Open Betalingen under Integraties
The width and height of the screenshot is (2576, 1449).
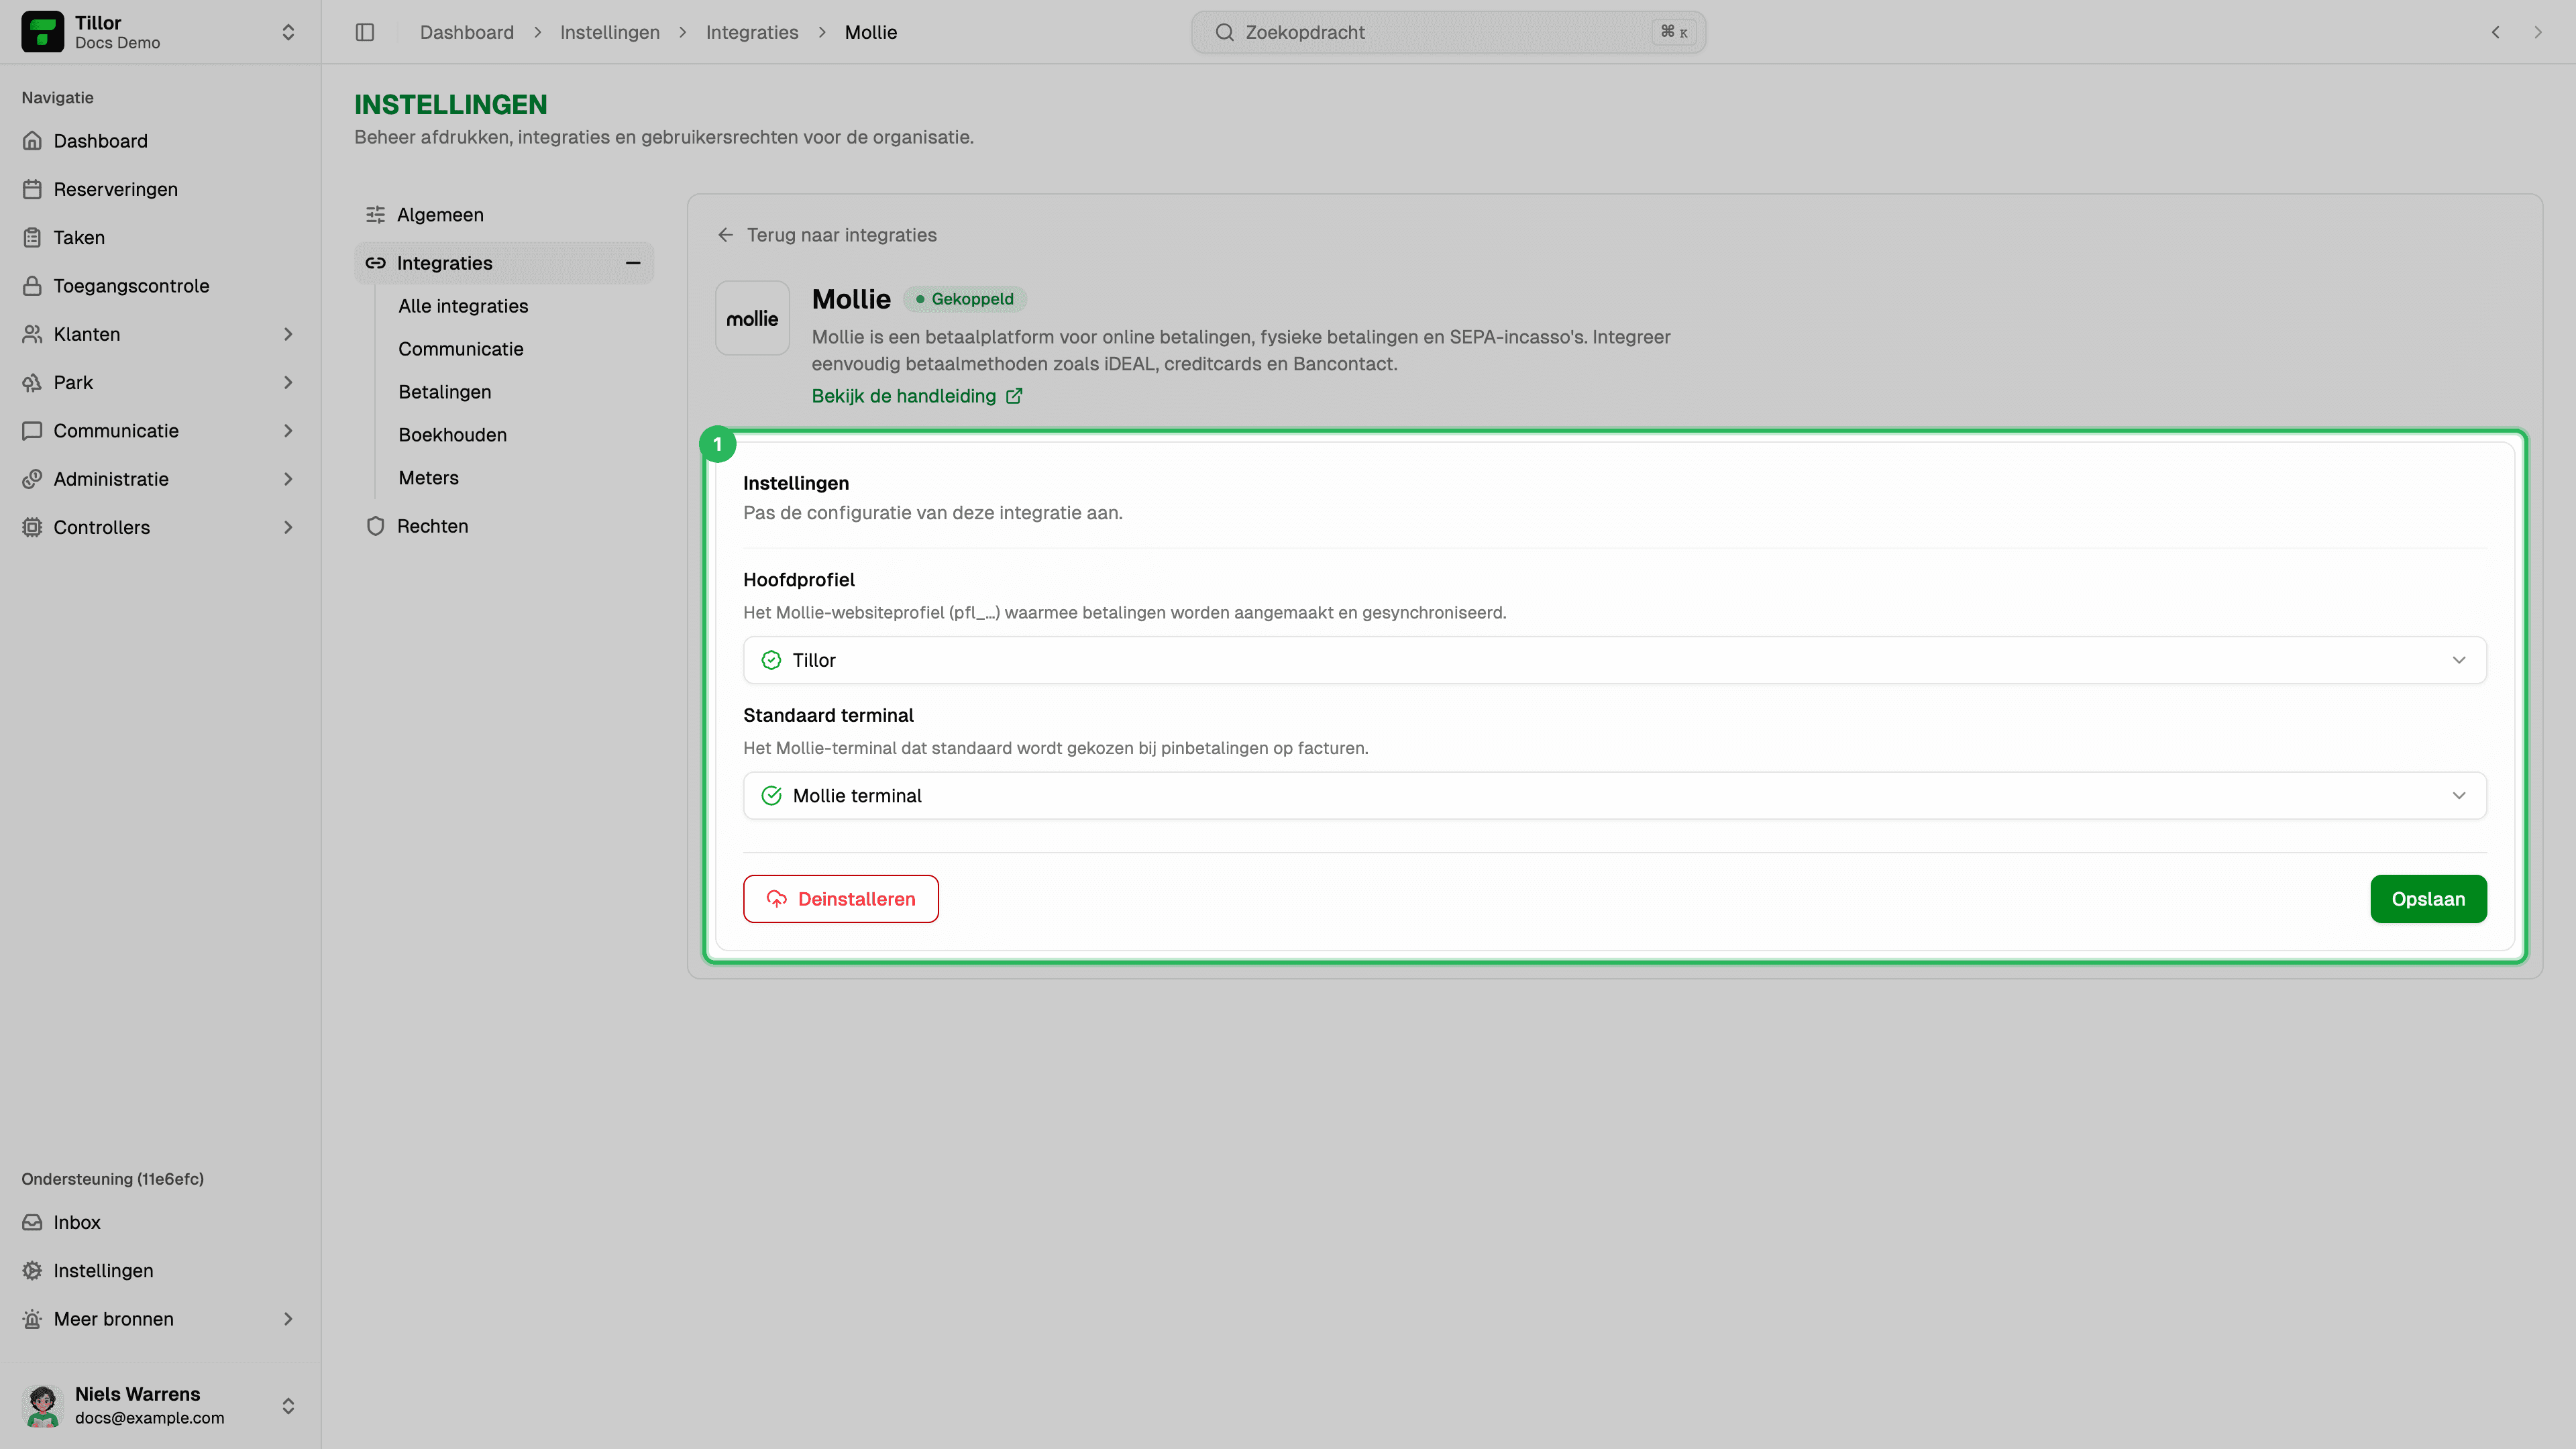click(x=445, y=392)
